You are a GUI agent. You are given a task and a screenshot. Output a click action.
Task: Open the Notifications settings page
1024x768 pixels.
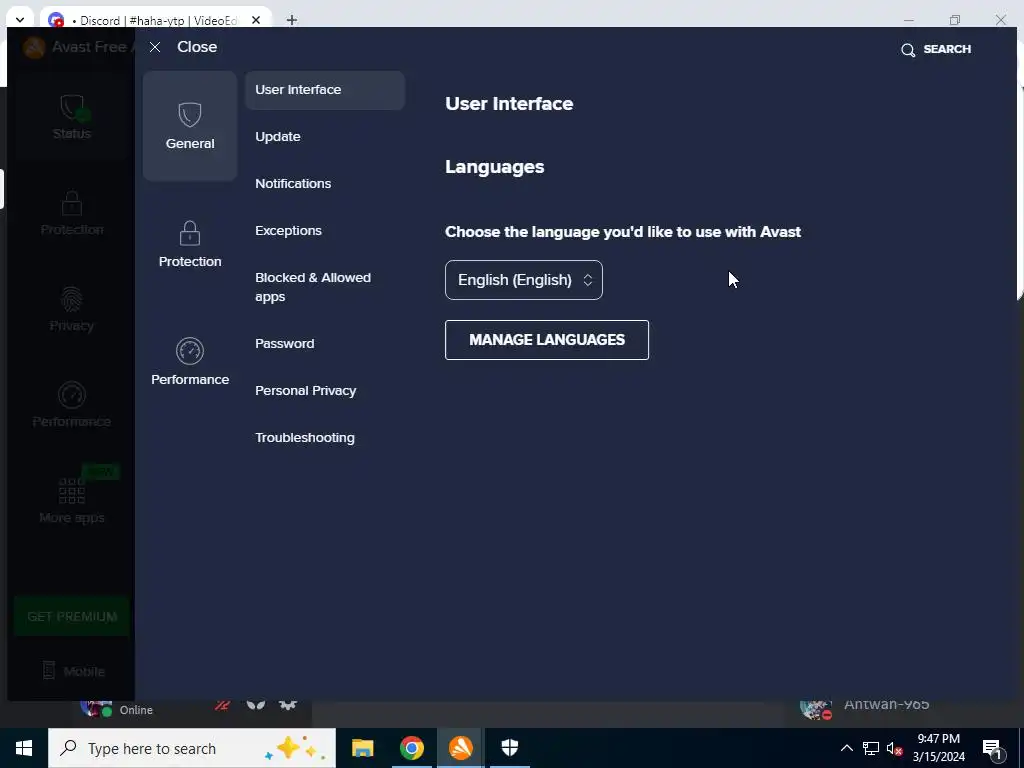[x=293, y=184]
